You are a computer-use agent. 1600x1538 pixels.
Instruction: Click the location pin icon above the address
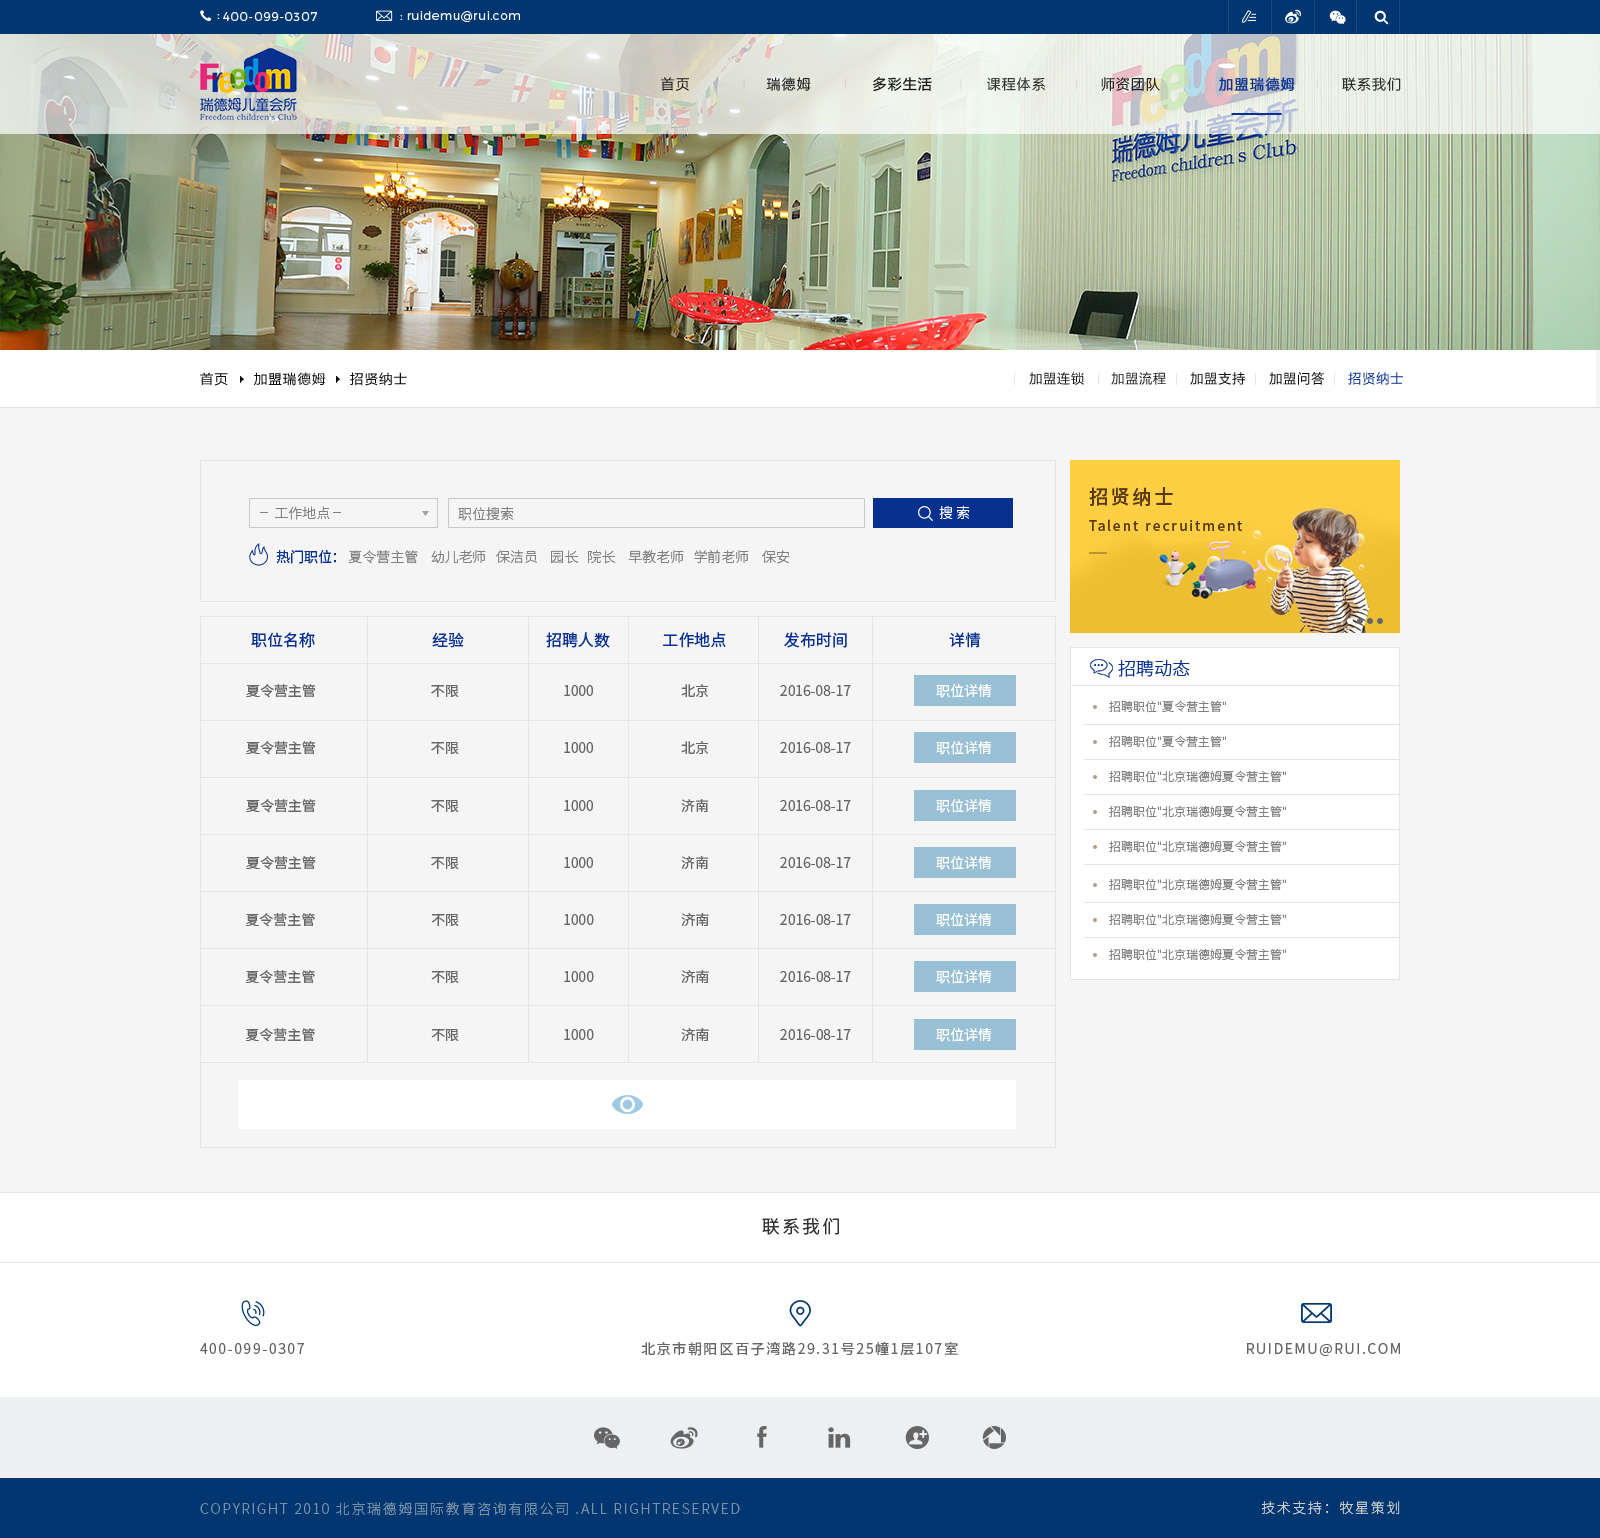[x=797, y=1312]
